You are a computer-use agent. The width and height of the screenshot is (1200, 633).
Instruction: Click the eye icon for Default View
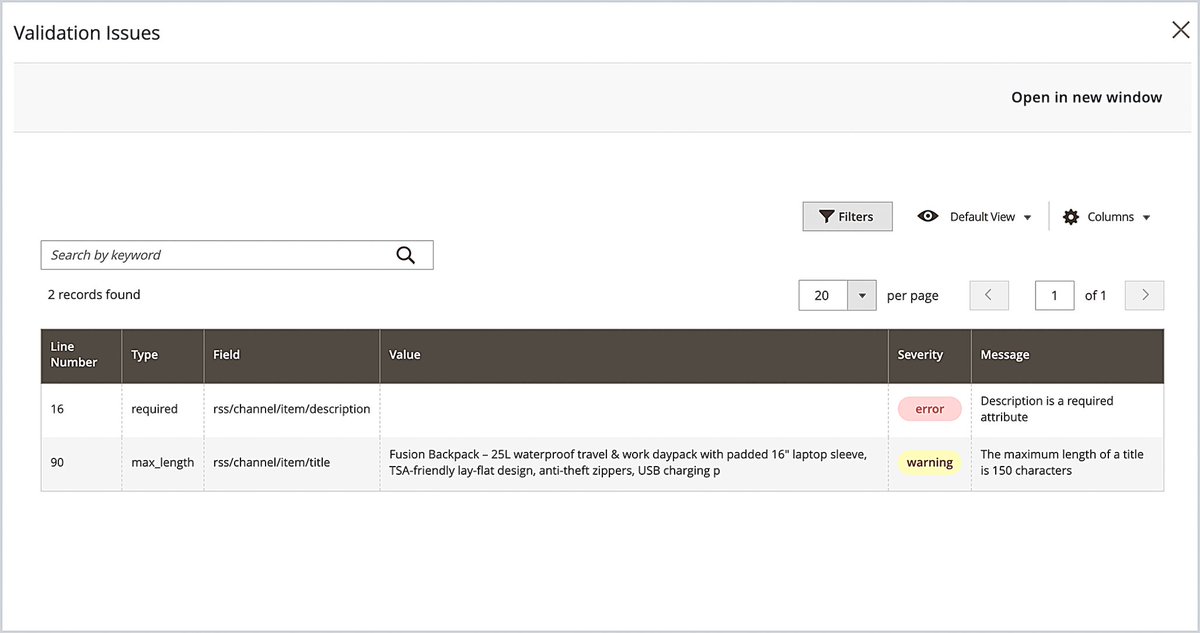[928, 216]
